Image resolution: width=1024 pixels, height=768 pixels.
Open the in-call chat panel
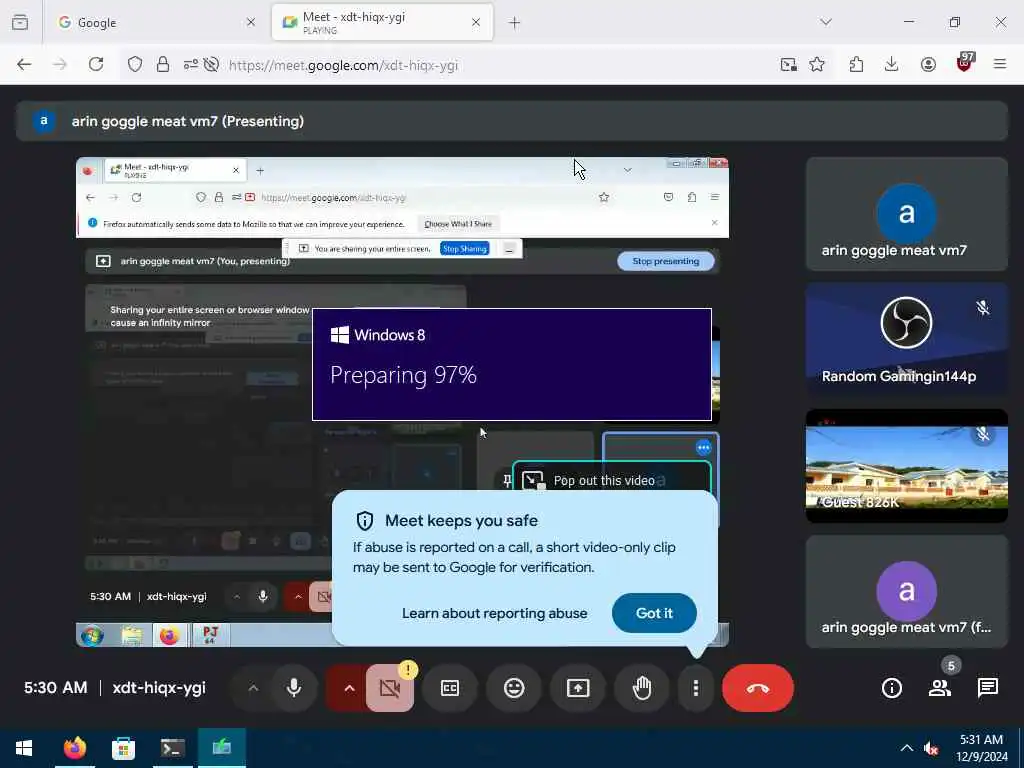point(987,688)
